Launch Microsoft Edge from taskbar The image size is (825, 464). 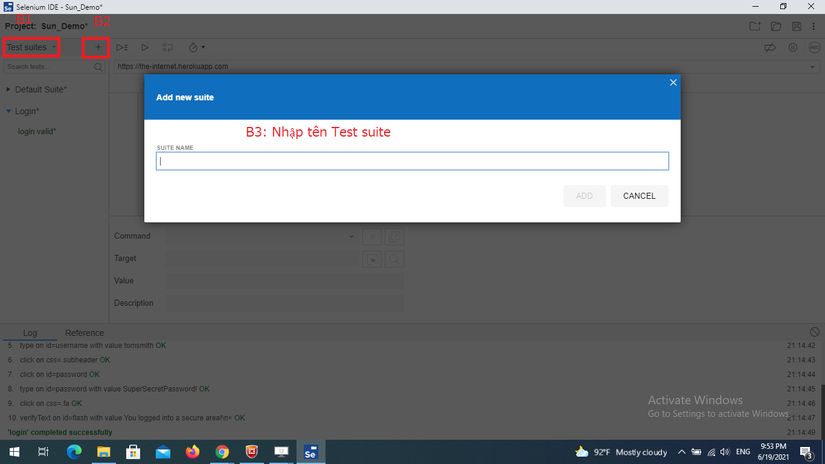coord(74,452)
